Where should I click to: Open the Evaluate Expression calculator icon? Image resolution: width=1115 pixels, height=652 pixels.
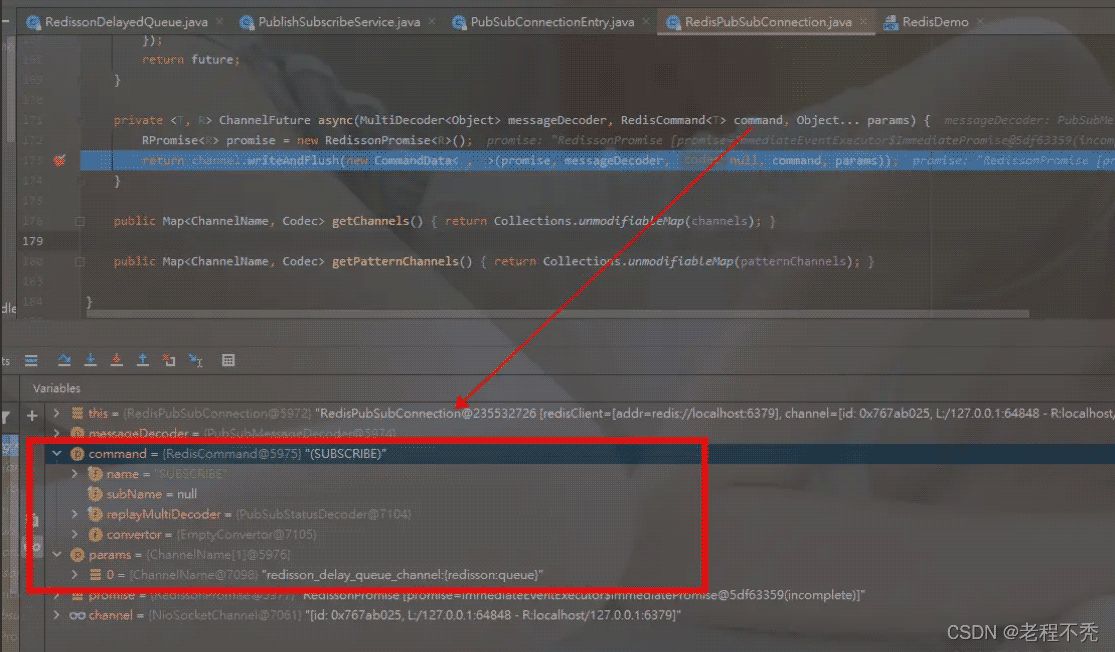coord(228,360)
